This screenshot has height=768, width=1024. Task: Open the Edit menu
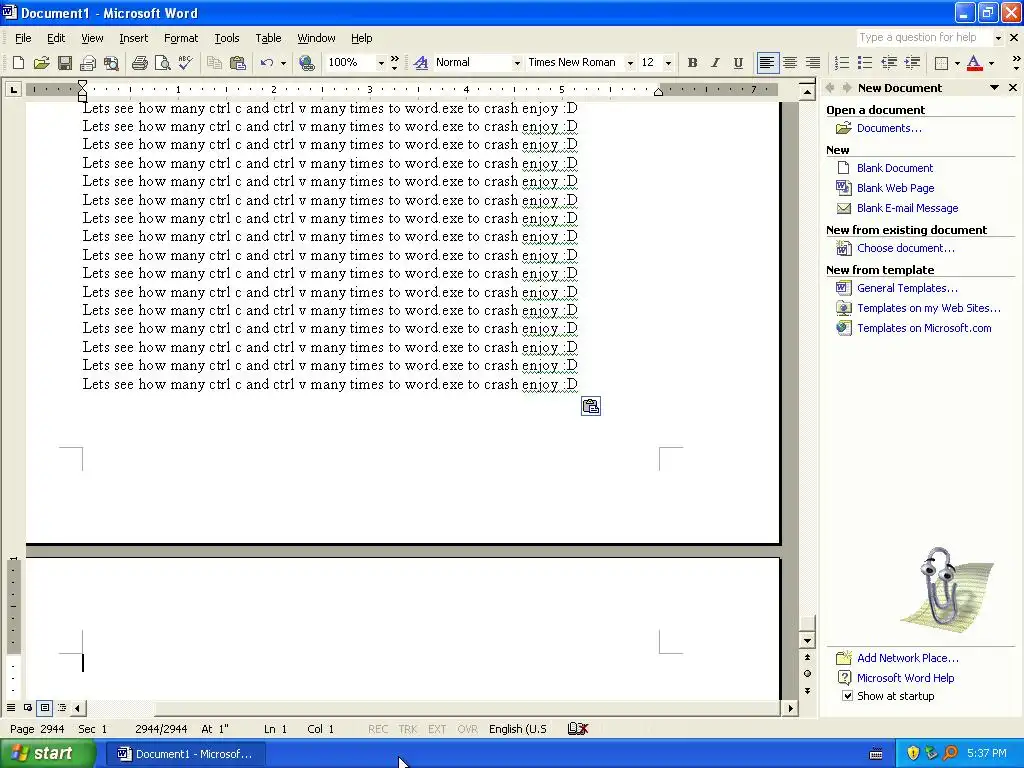56,38
